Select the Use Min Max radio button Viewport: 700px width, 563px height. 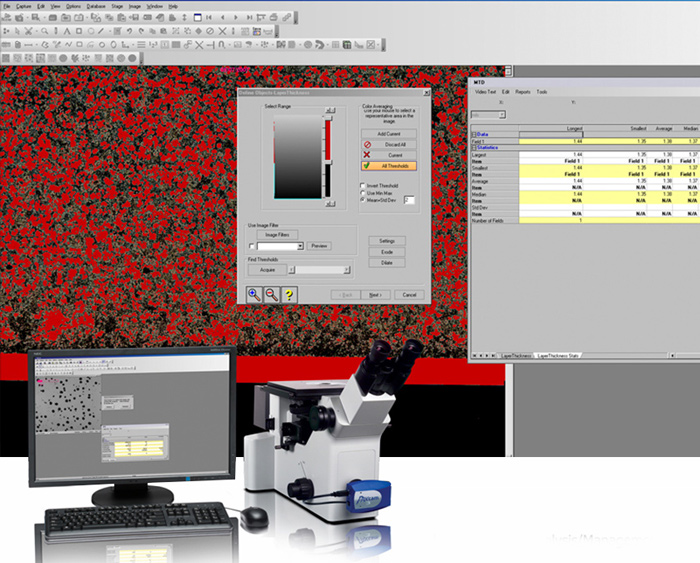pyautogui.click(x=363, y=192)
